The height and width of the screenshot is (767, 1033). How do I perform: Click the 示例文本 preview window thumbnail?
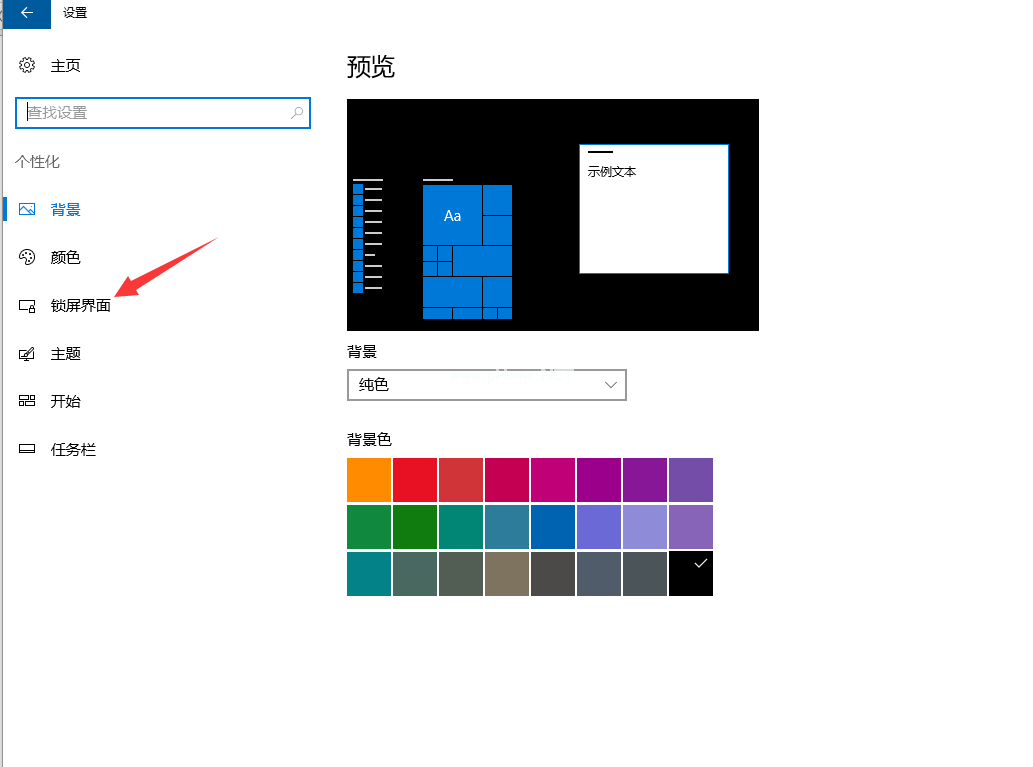(654, 208)
